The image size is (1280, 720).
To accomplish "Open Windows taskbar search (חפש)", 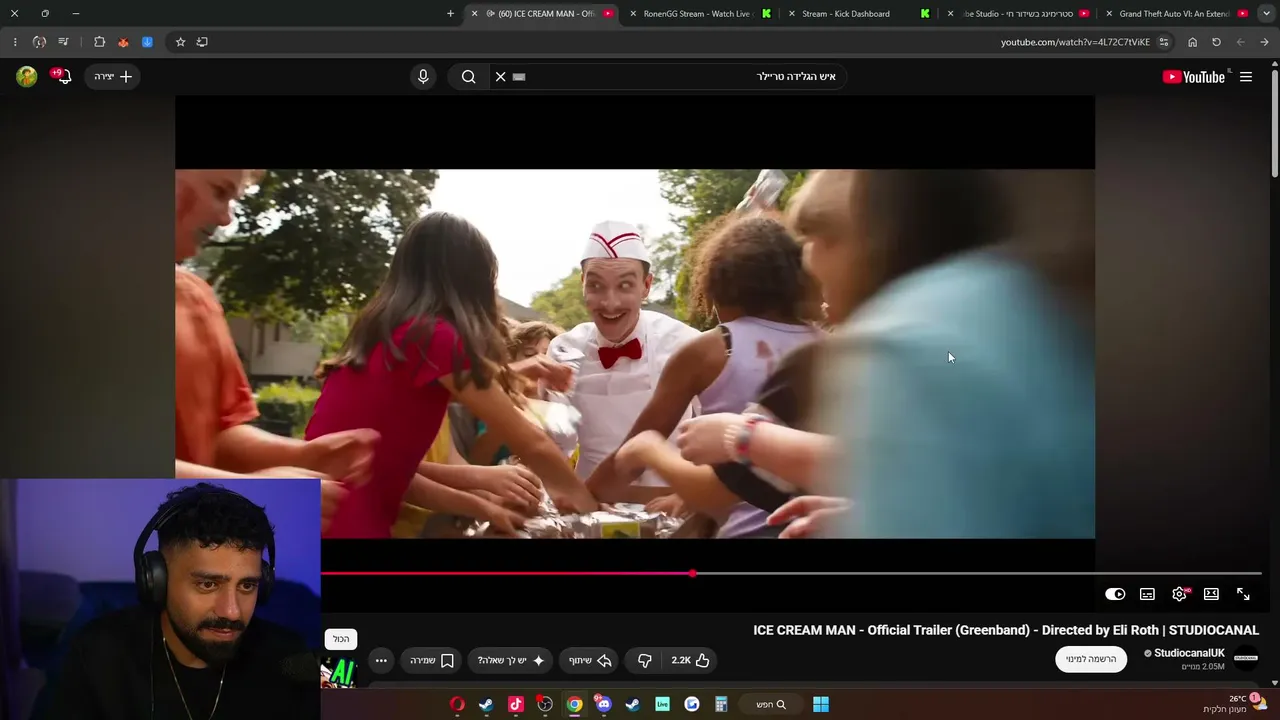I will 770,704.
